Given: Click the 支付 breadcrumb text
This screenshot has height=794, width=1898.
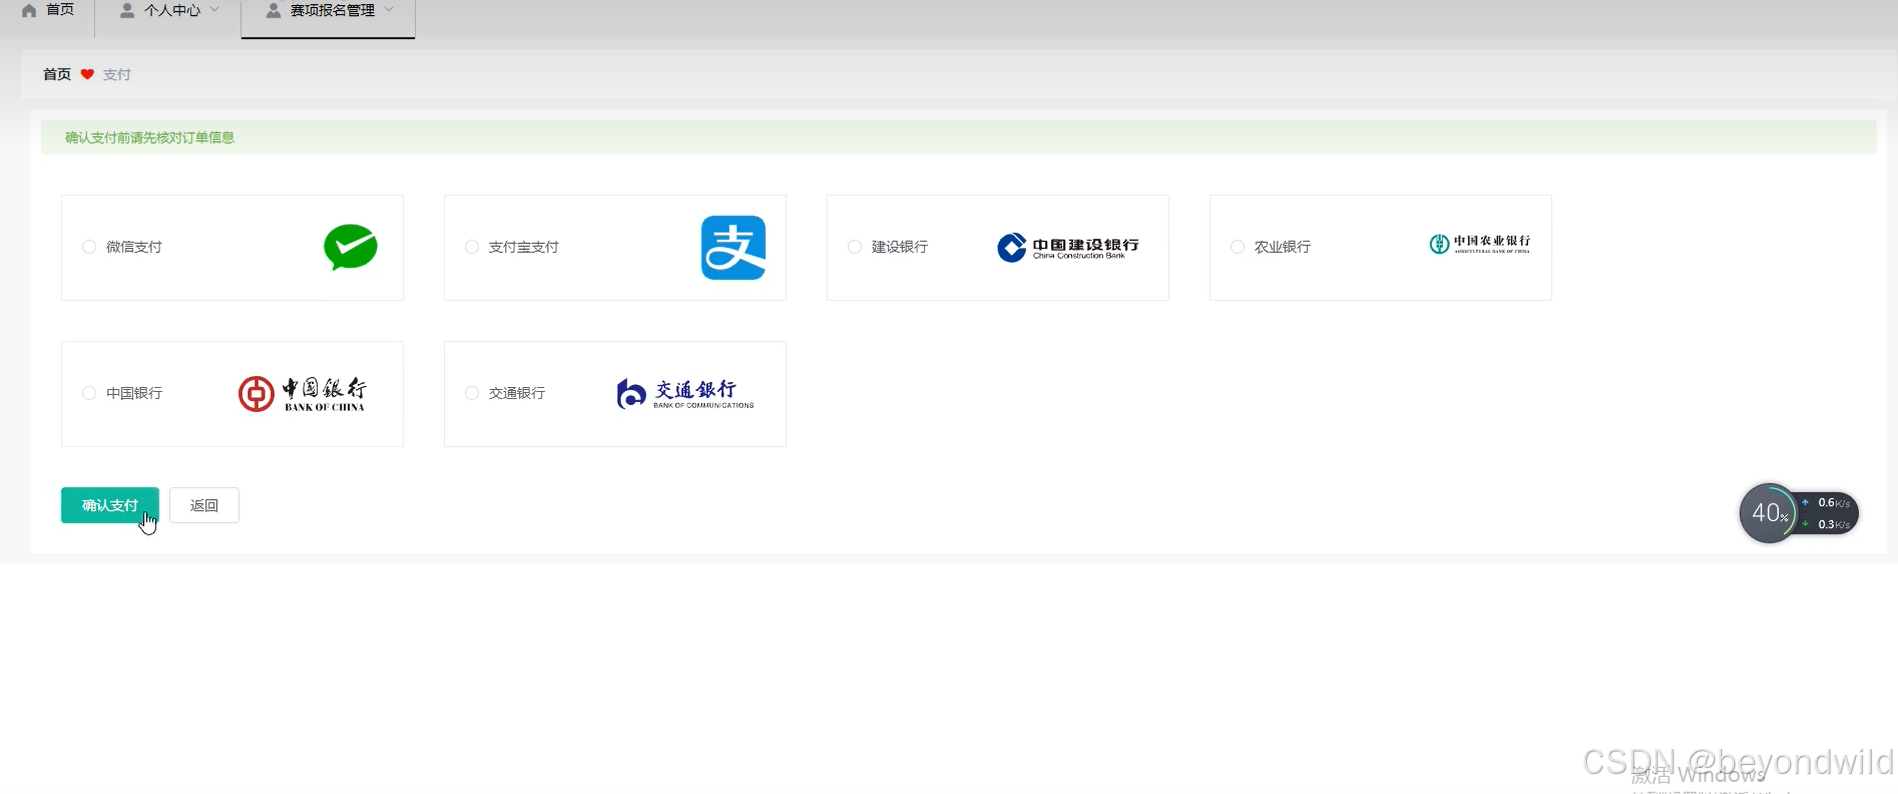Looking at the screenshot, I should pos(117,74).
